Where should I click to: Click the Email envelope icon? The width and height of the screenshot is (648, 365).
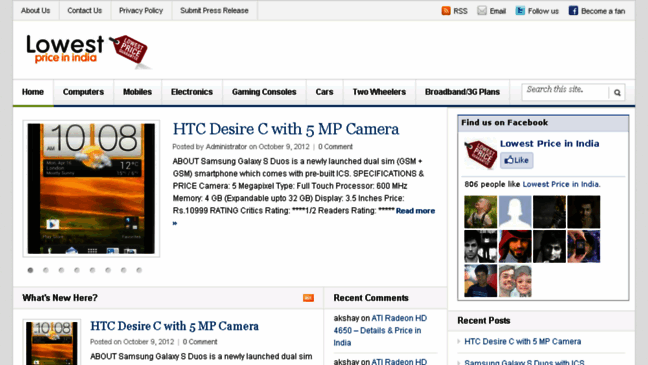point(482,11)
